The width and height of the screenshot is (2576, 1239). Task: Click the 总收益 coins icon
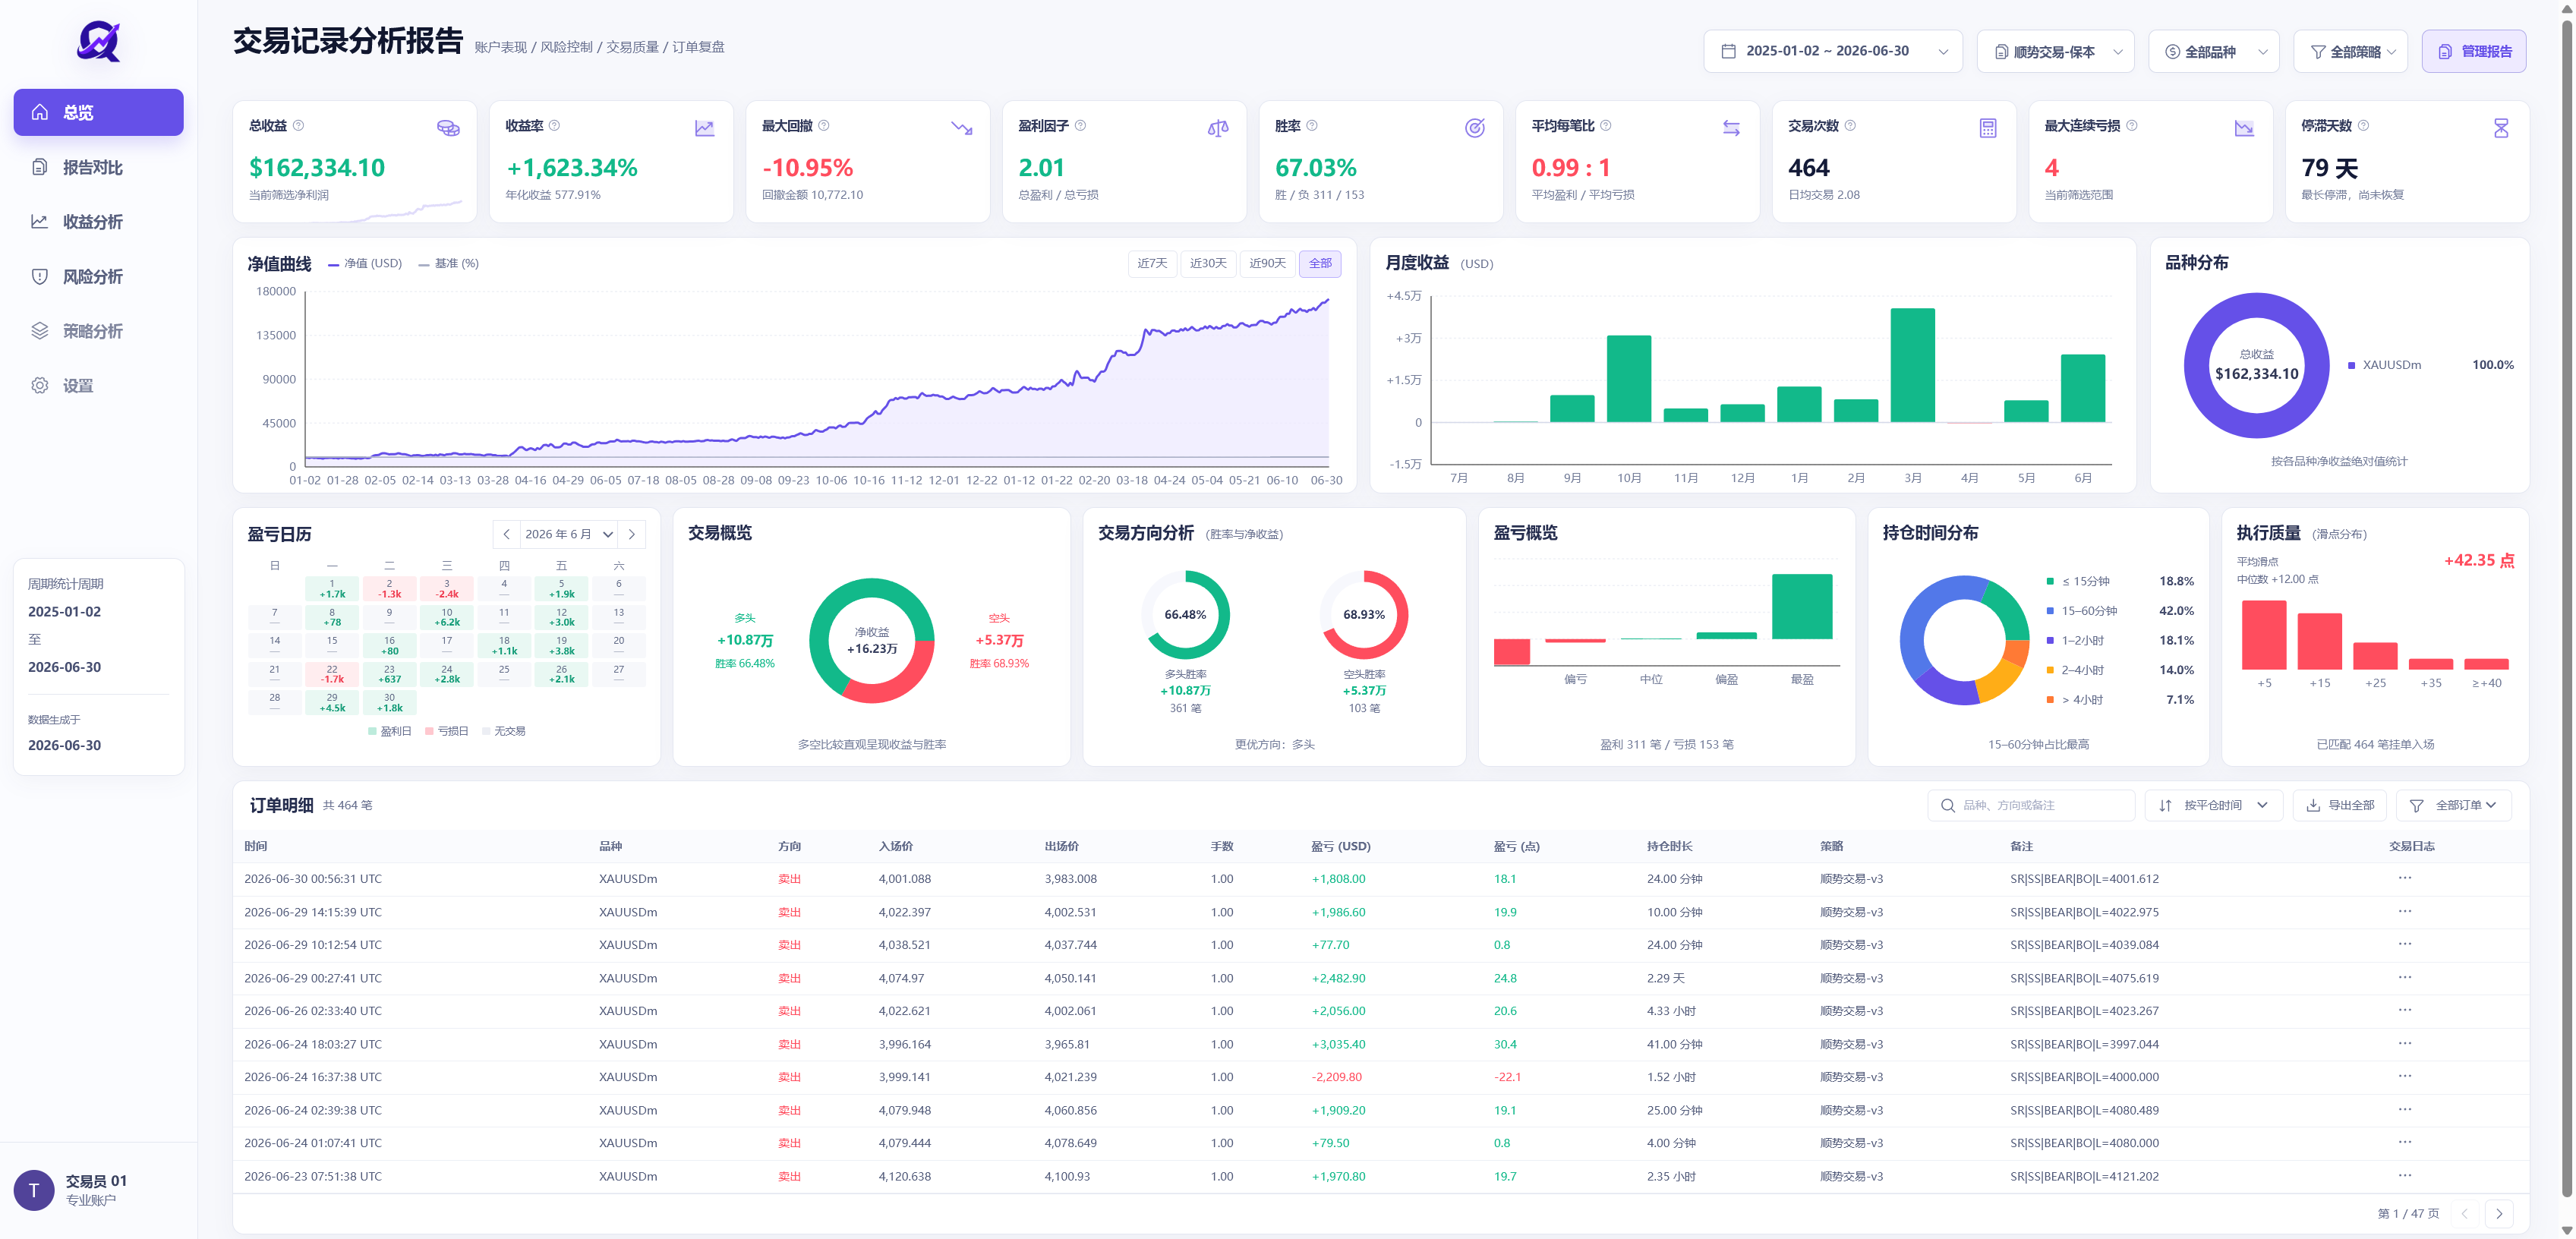[448, 128]
